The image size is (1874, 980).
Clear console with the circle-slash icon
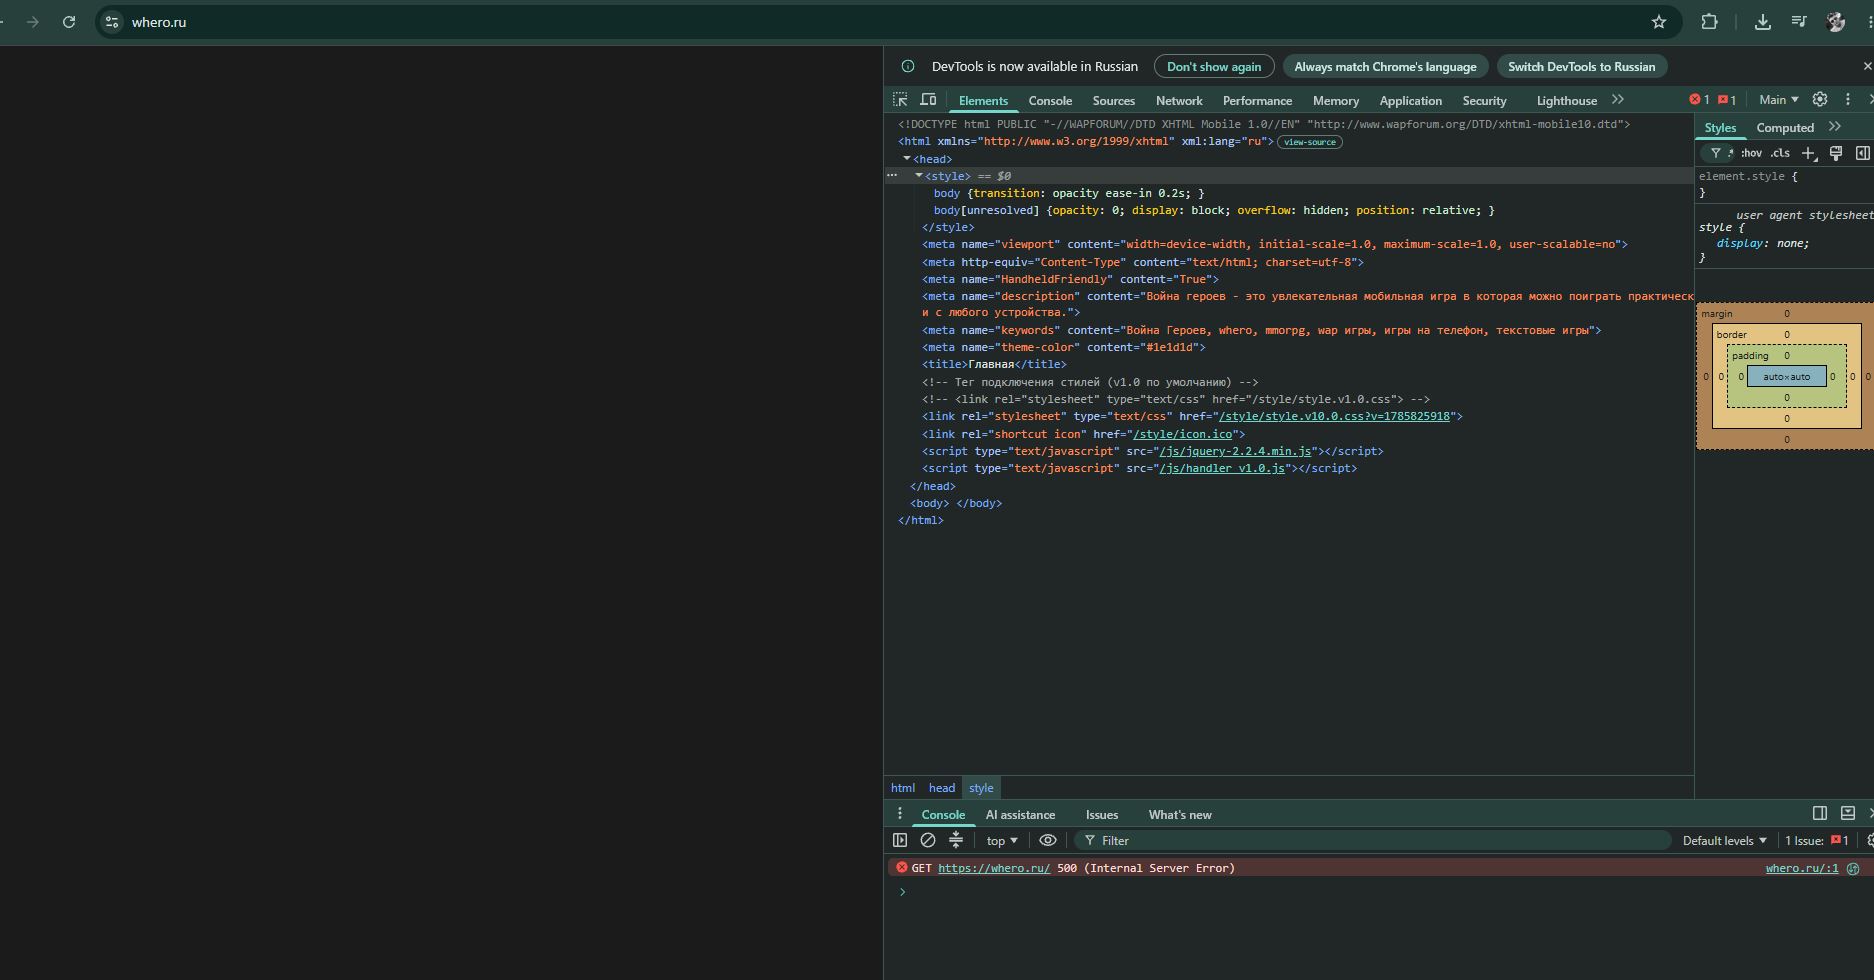pos(928,840)
